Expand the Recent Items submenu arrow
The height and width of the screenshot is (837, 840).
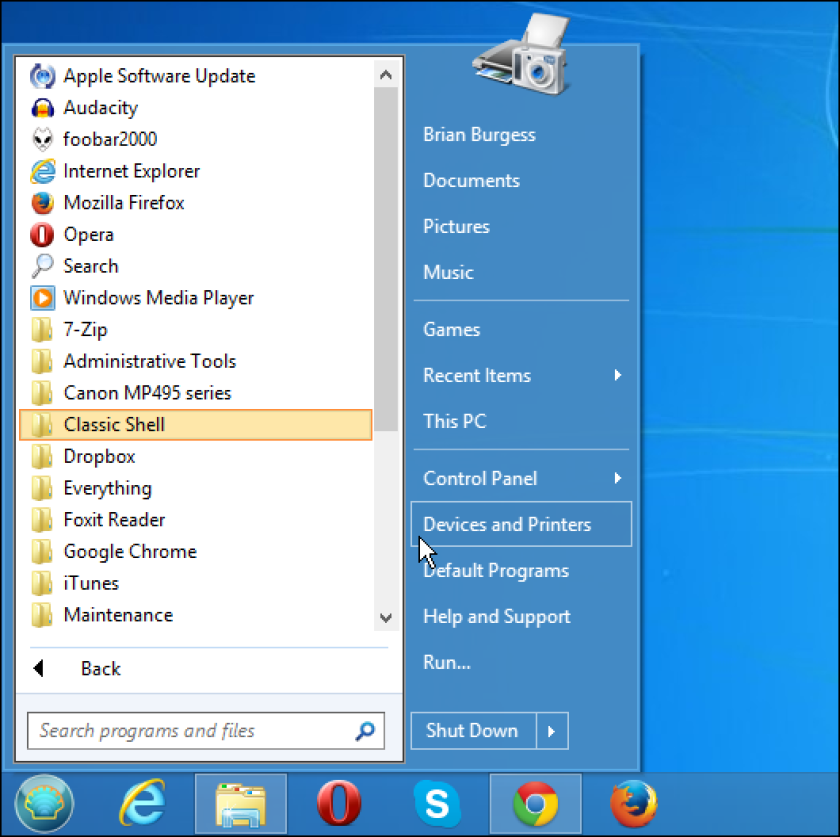(618, 375)
